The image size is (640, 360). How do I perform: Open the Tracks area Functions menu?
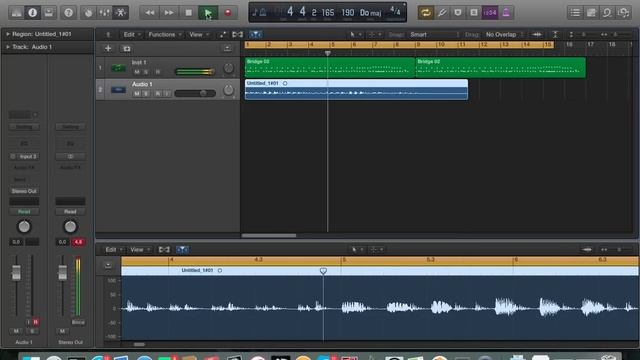click(165, 35)
